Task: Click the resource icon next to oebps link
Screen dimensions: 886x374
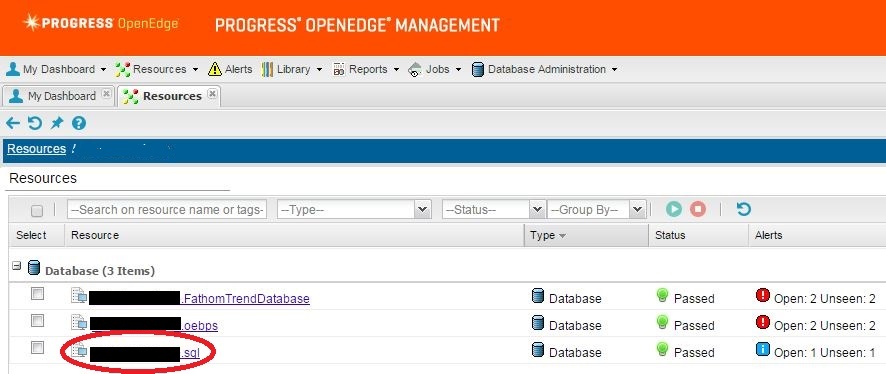Action: 79,323
